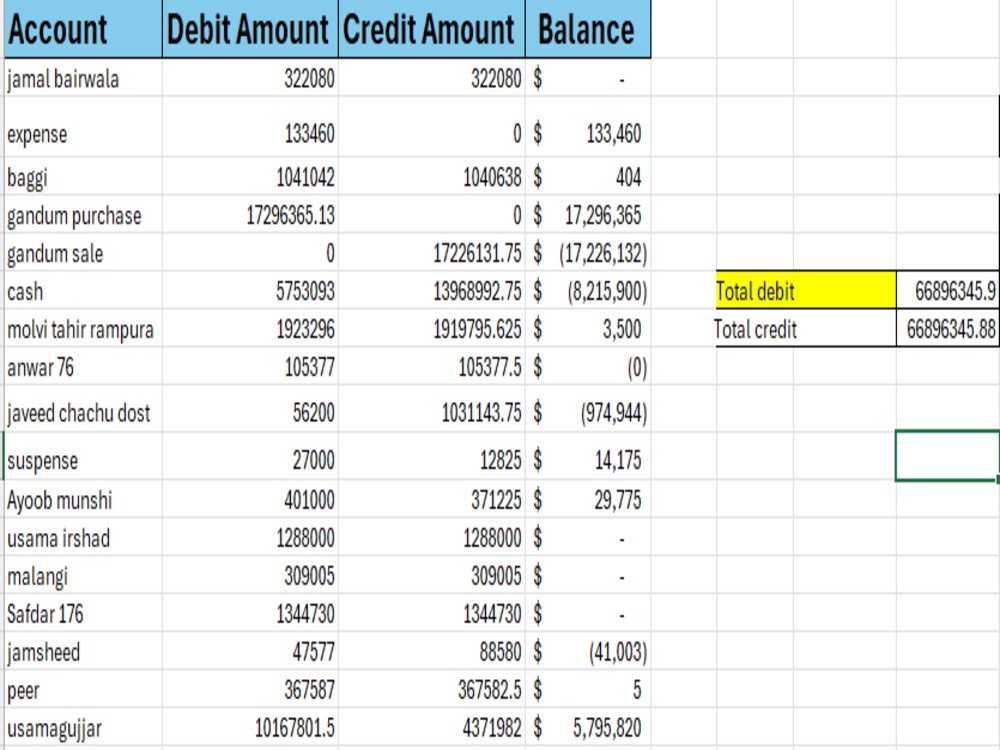Click the suspense account cell
The height and width of the screenshot is (750, 1000).
click(x=83, y=457)
